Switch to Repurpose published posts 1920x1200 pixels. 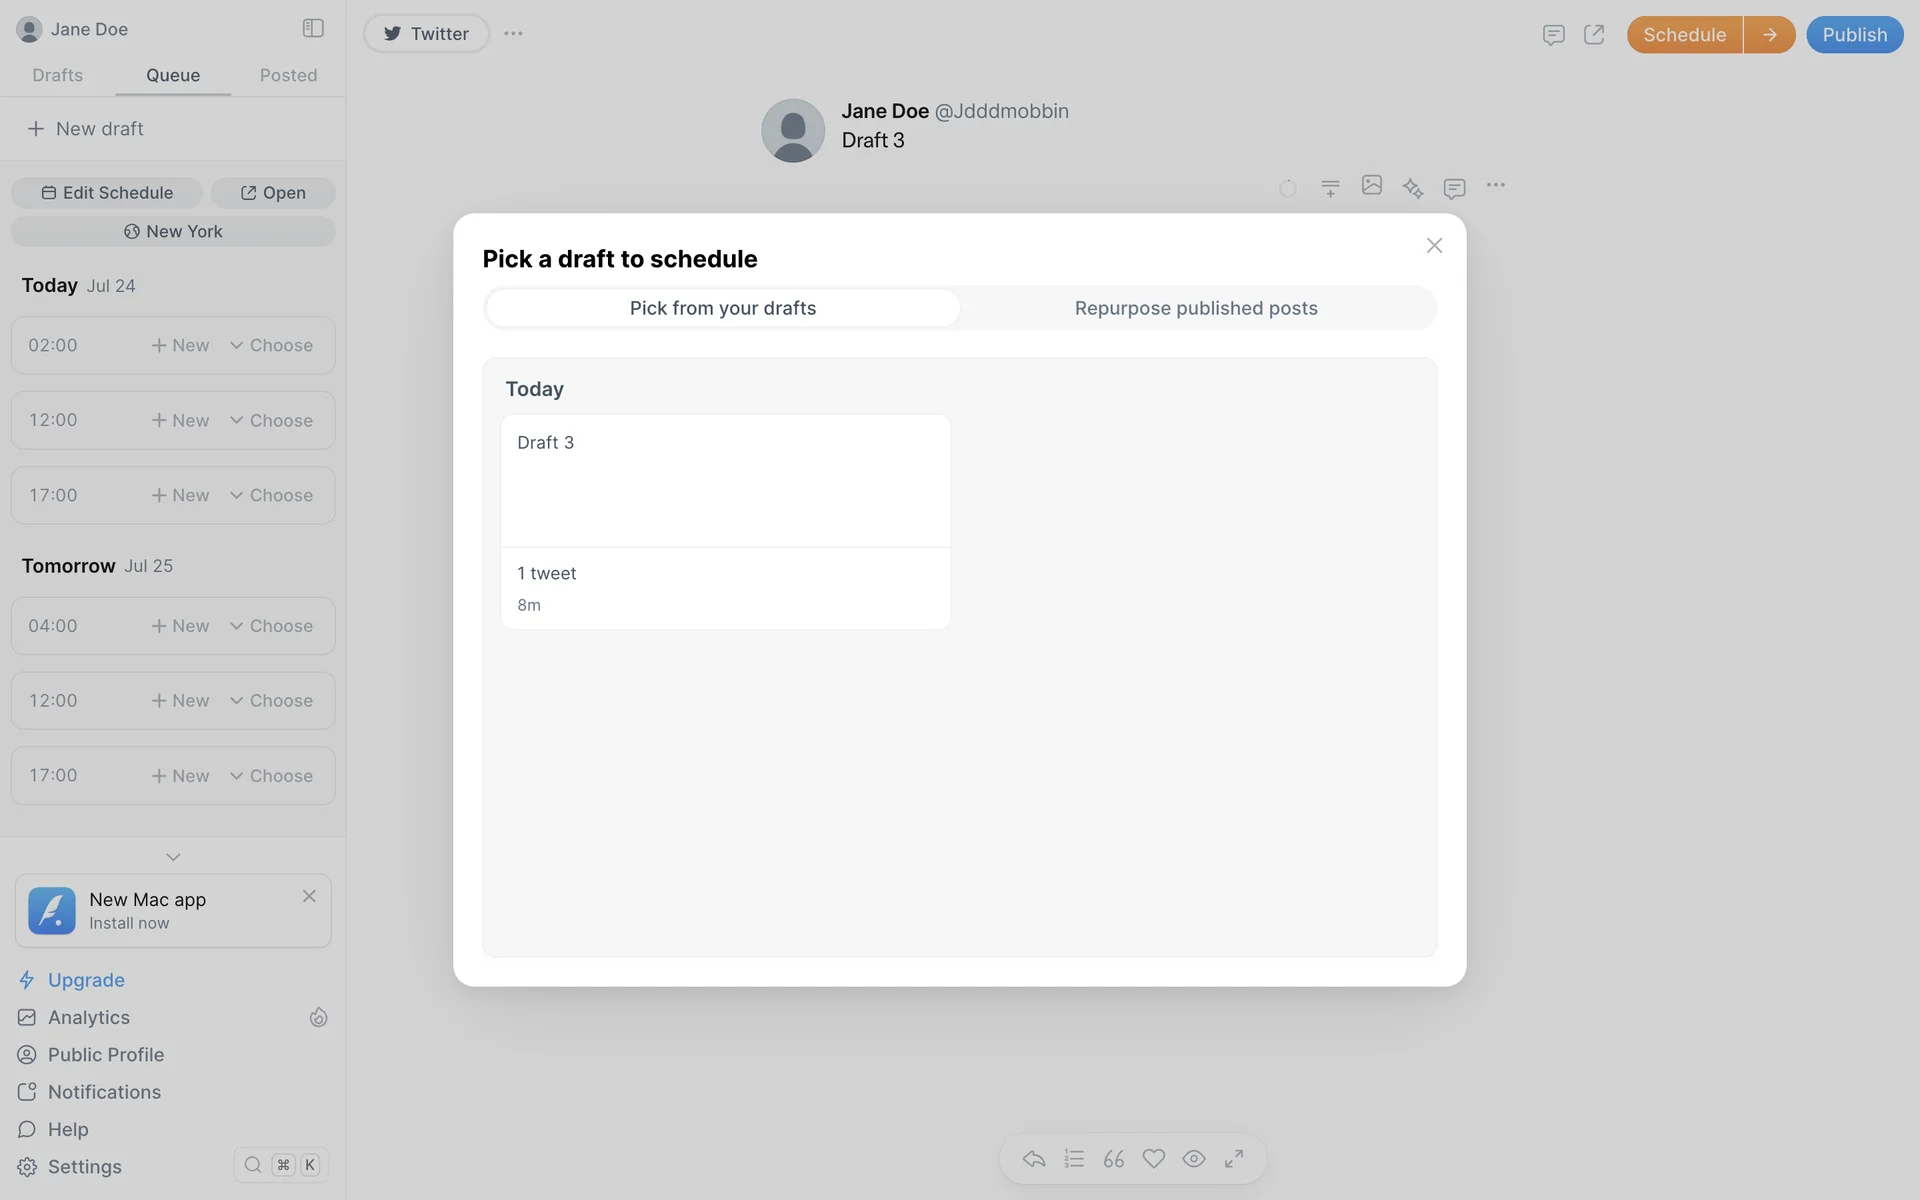click(x=1195, y=308)
